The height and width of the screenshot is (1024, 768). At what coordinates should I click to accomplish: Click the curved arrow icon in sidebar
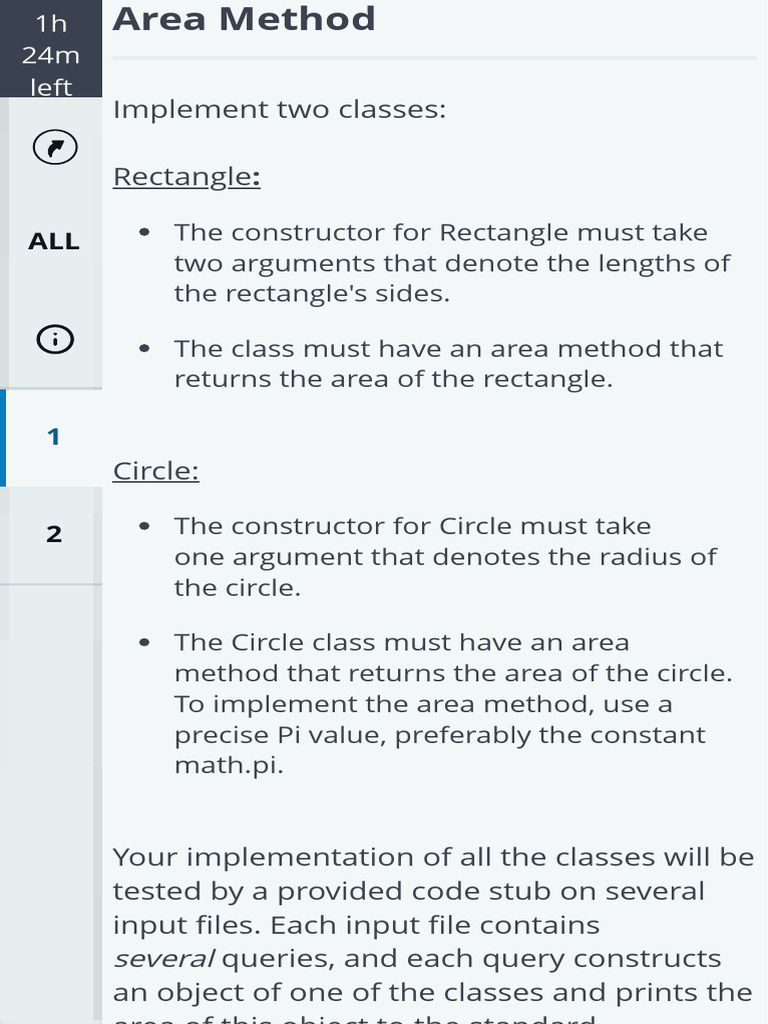(x=54, y=149)
